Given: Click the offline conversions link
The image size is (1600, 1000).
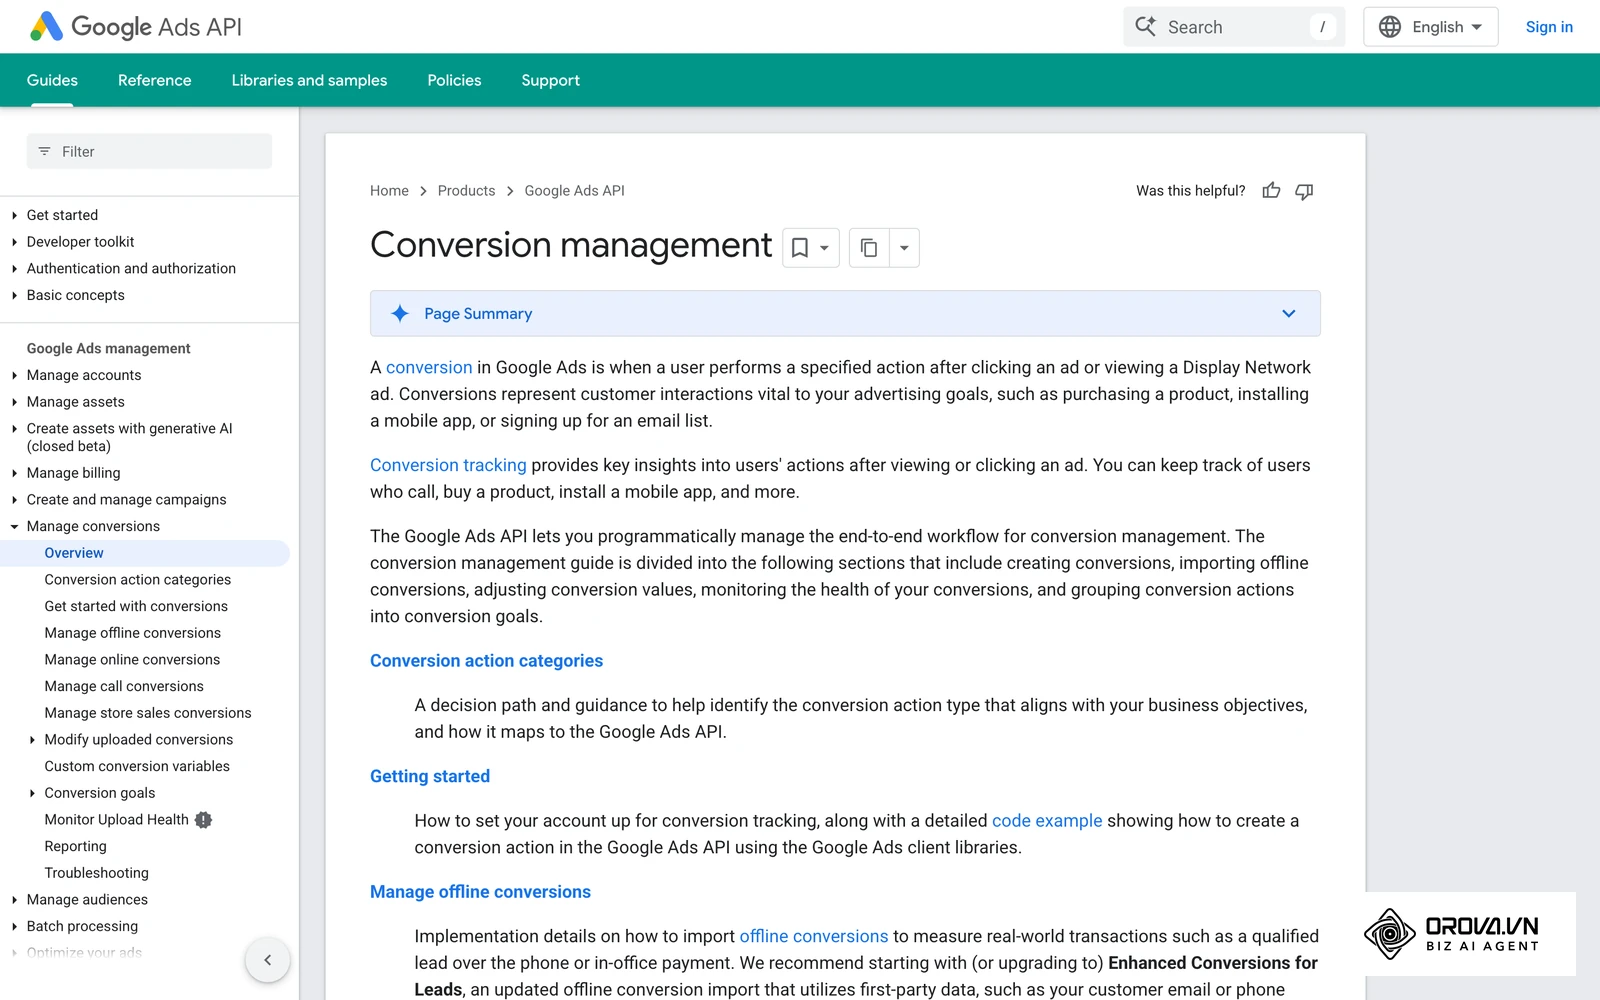Looking at the screenshot, I should coord(813,936).
